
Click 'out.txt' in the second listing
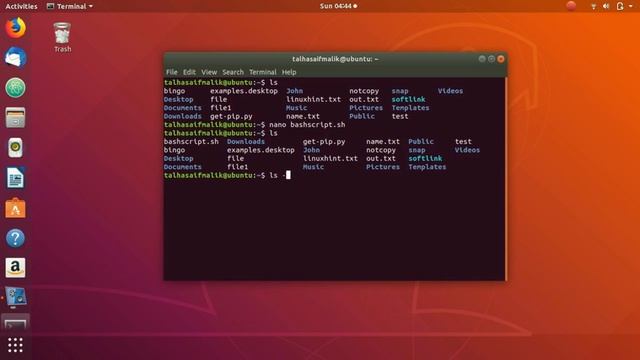(380, 158)
